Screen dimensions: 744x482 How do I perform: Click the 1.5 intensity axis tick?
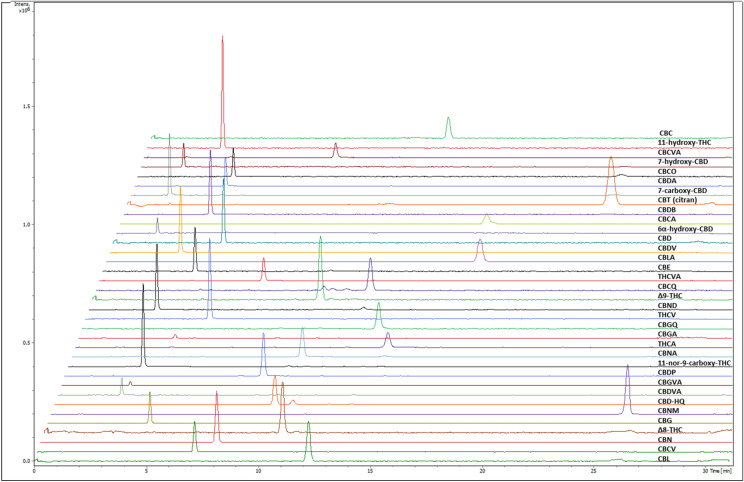click(x=25, y=106)
